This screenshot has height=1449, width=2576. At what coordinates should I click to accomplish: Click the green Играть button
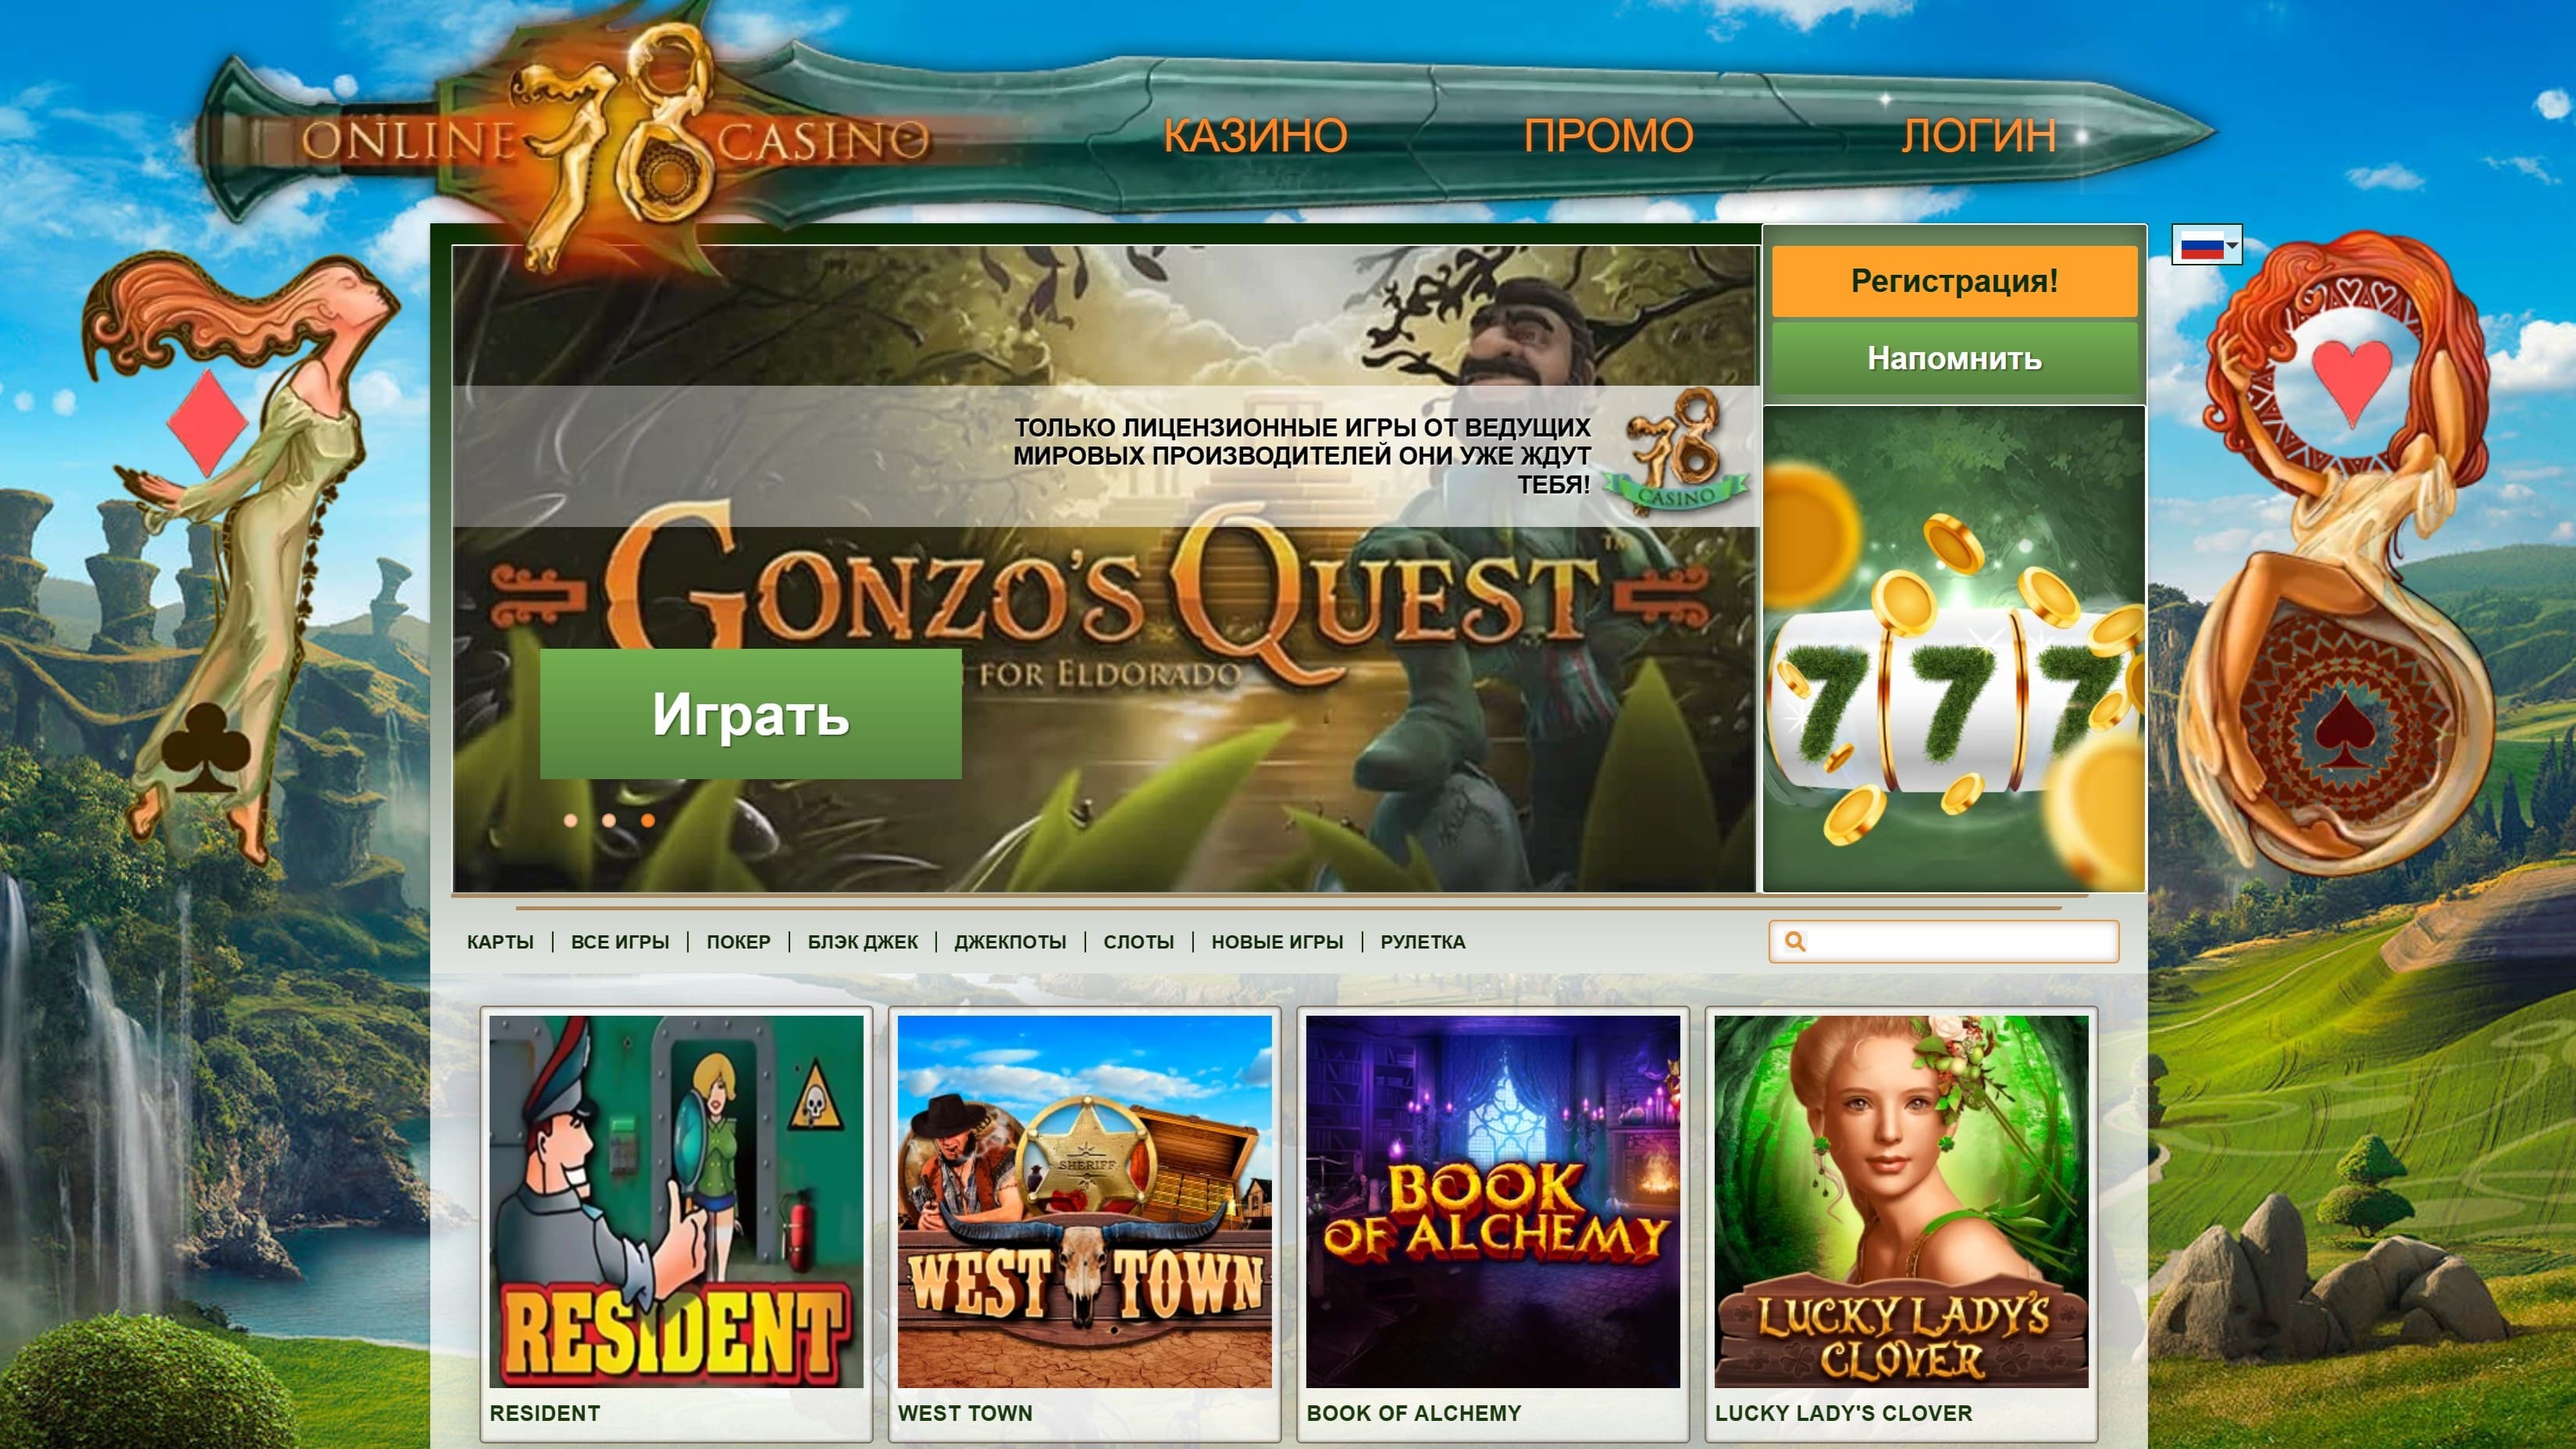[x=751, y=714]
